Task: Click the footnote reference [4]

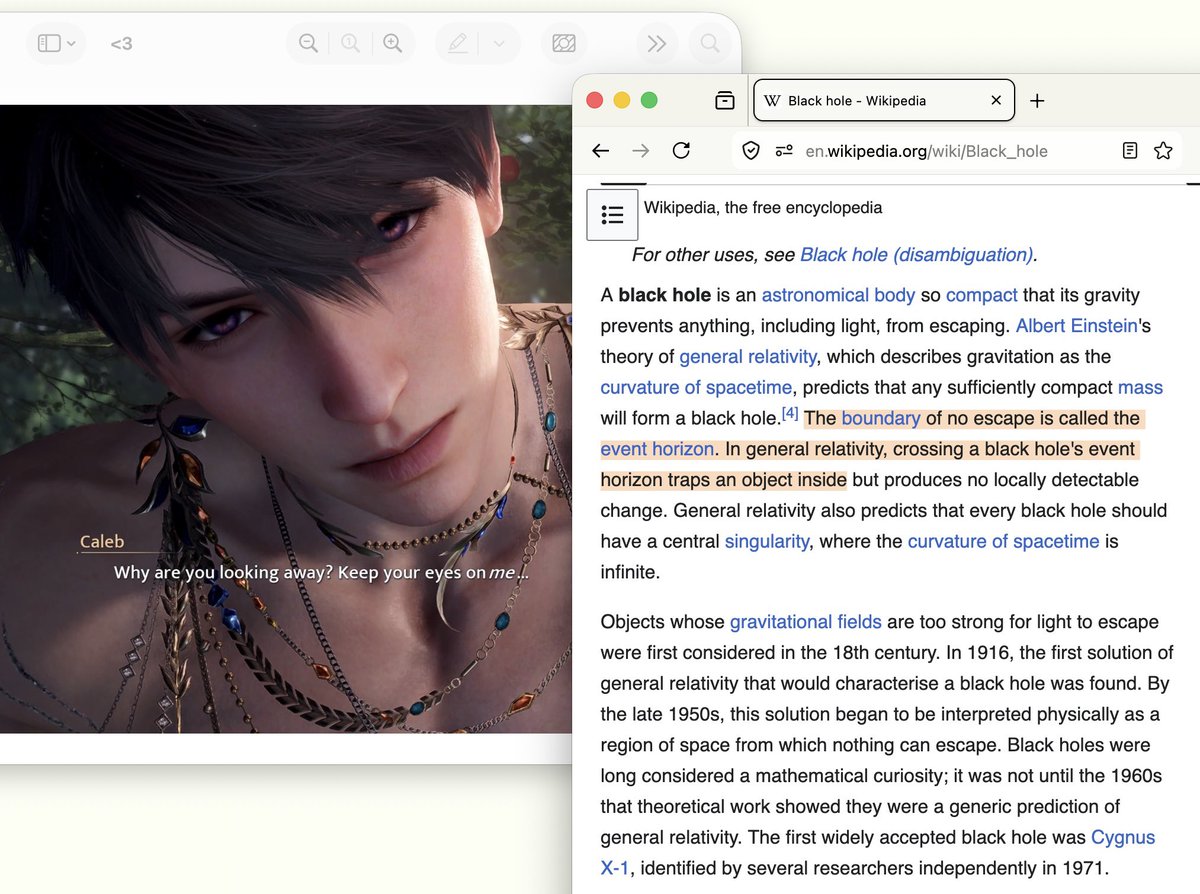Action: [x=790, y=413]
